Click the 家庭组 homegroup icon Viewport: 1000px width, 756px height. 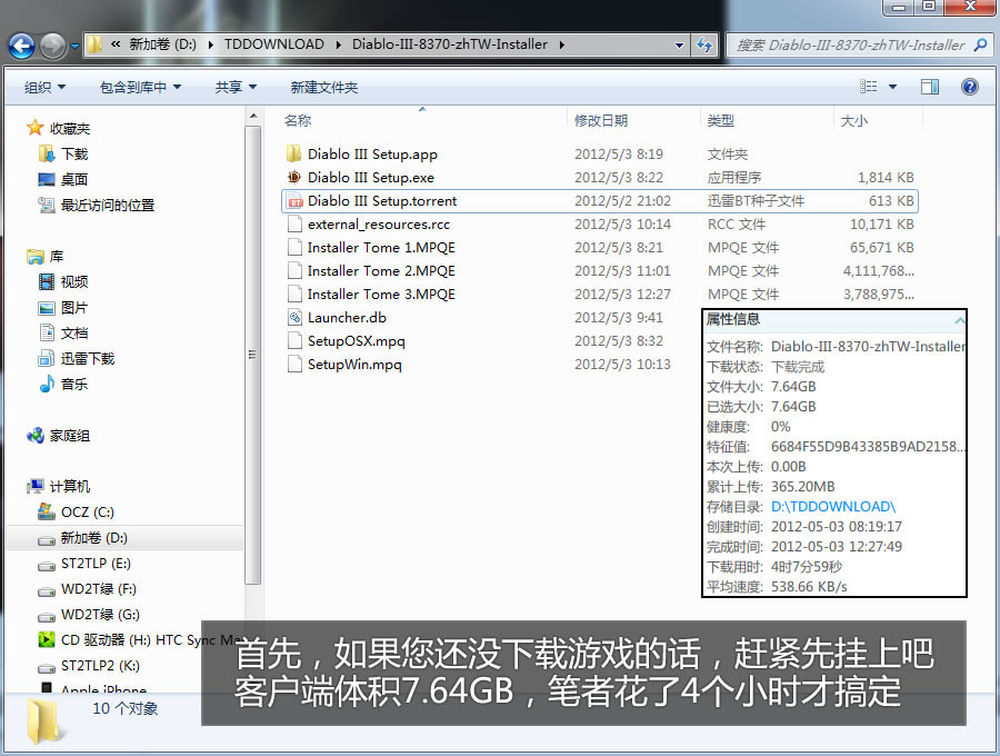click(35, 436)
